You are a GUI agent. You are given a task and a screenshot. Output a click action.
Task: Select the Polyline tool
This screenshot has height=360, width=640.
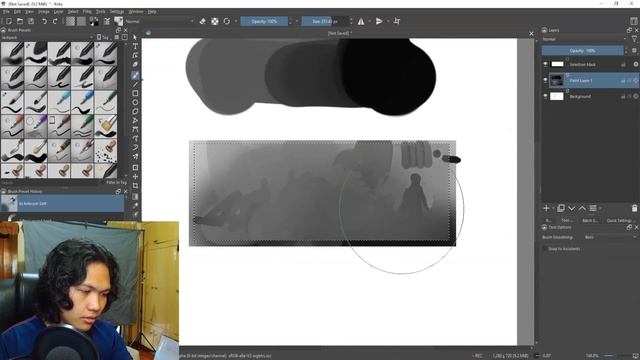[x=135, y=120]
